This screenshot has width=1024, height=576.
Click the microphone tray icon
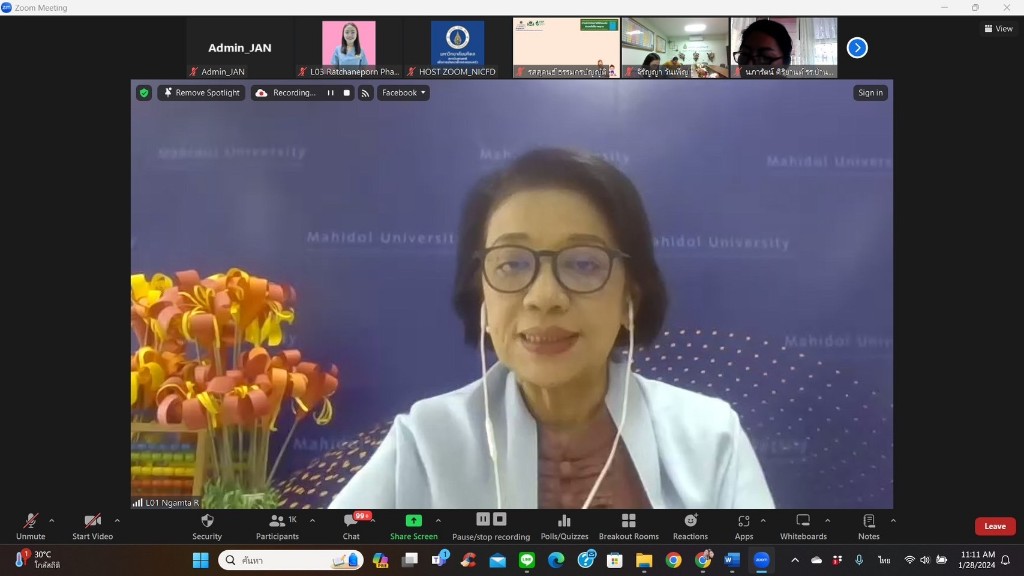point(859,560)
